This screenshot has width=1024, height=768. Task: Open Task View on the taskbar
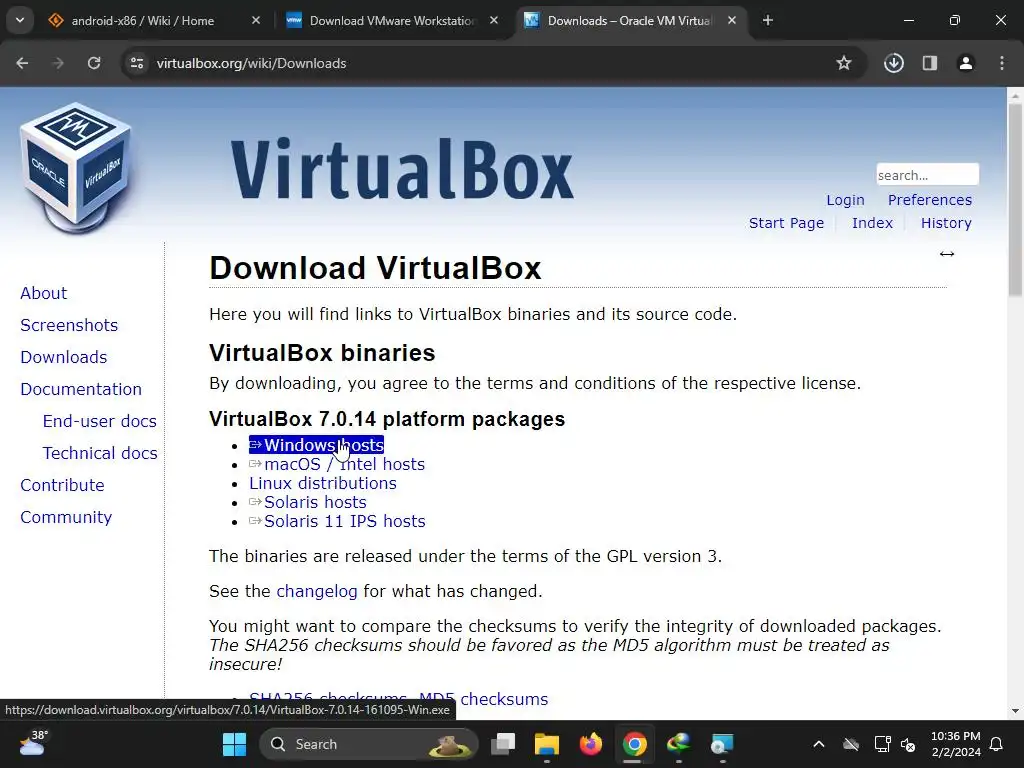click(x=504, y=744)
